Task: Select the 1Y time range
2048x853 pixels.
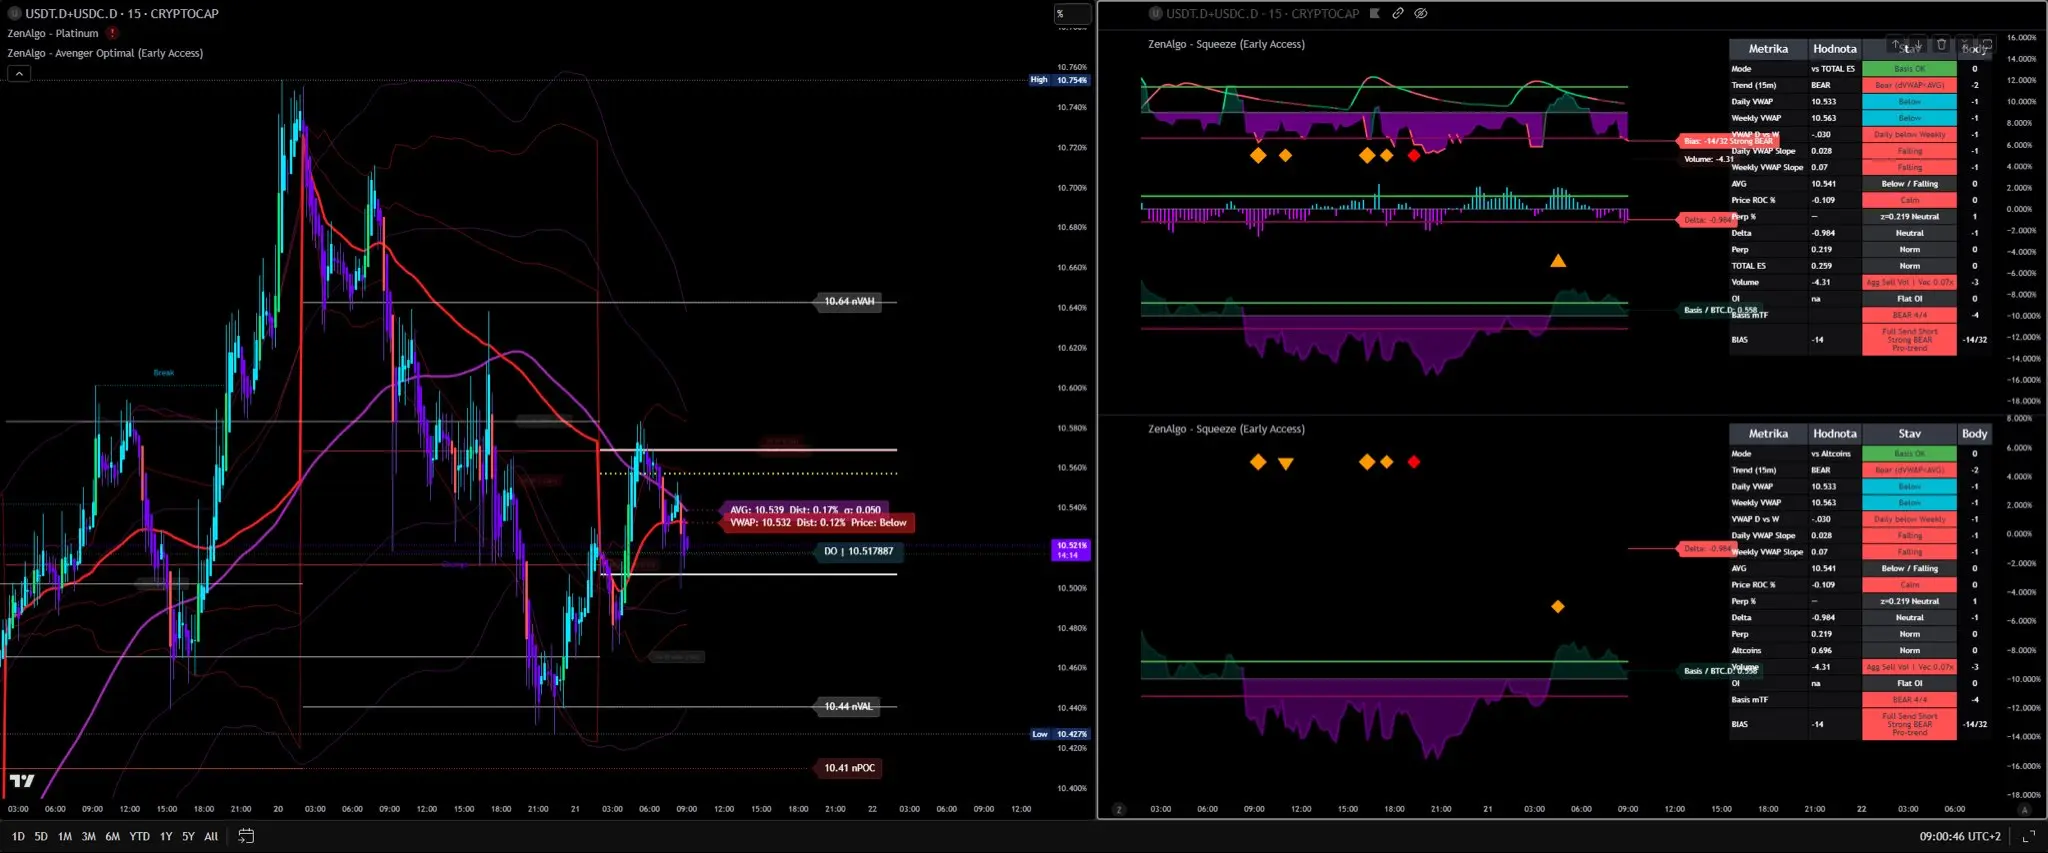Action: (166, 836)
